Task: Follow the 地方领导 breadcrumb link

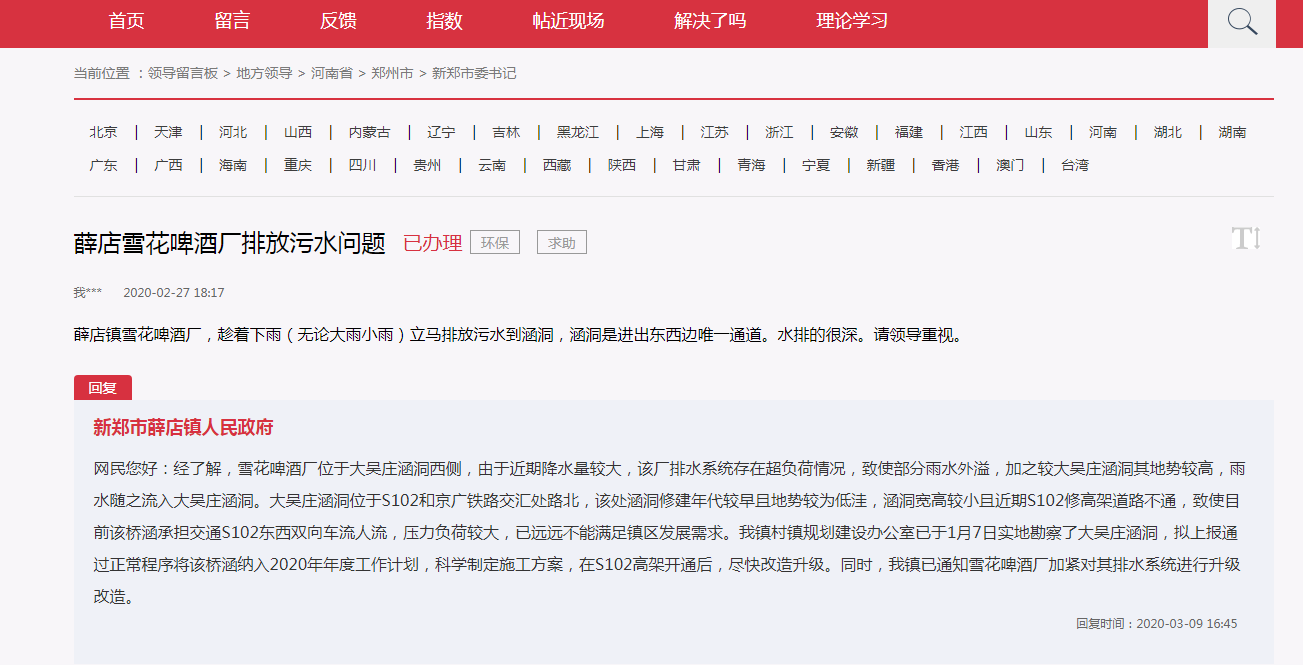Action: coord(264,73)
